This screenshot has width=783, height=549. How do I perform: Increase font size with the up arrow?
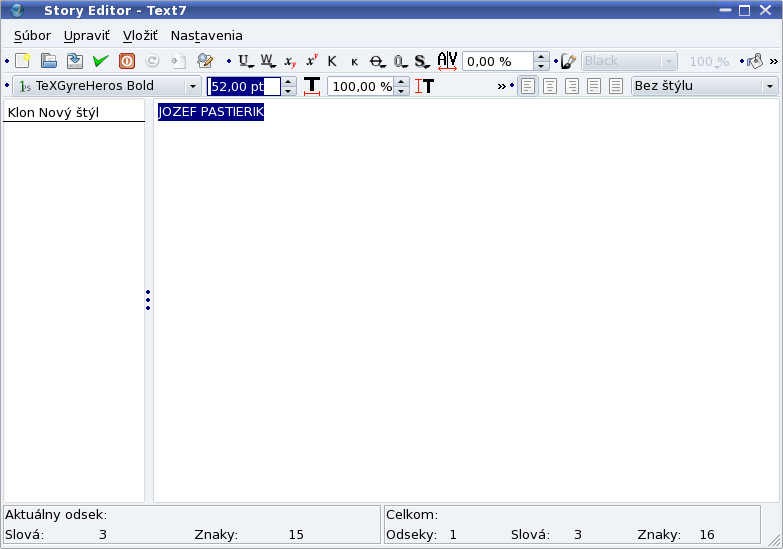point(289,81)
